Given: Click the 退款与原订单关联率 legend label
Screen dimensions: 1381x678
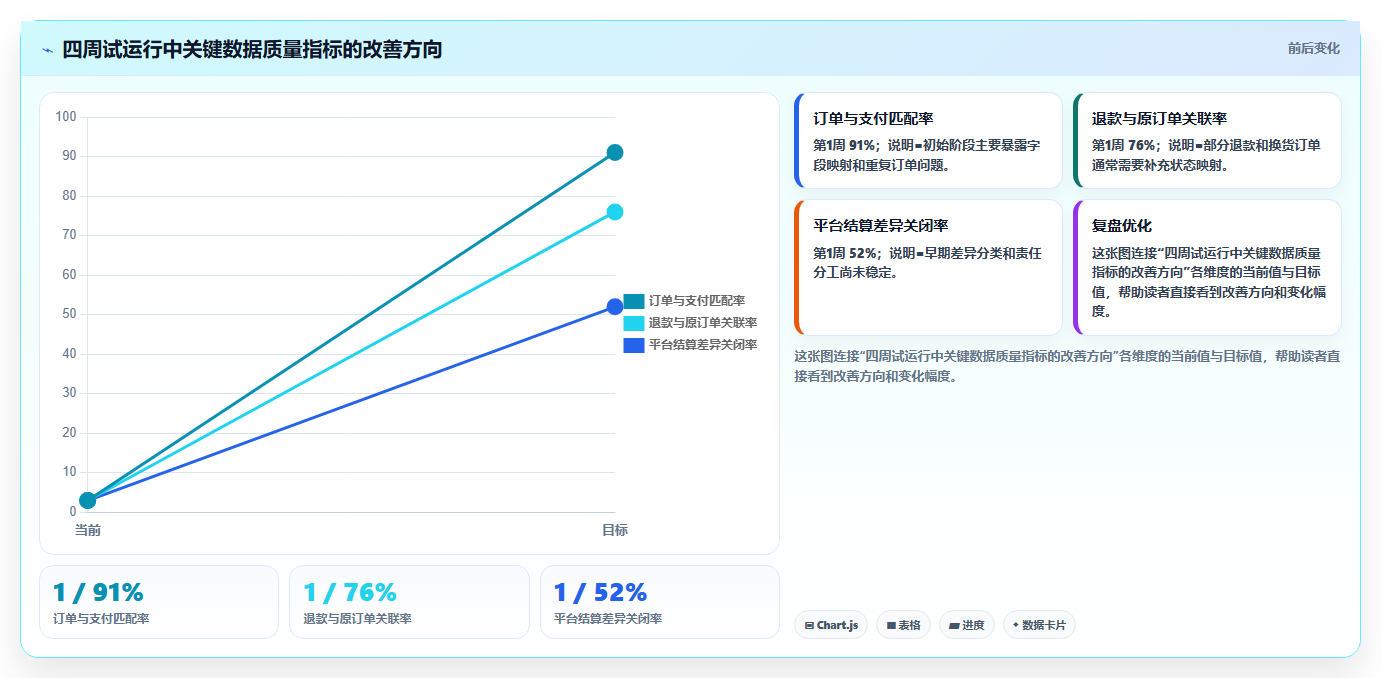Looking at the screenshot, I should pyautogui.click(x=703, y=323).
